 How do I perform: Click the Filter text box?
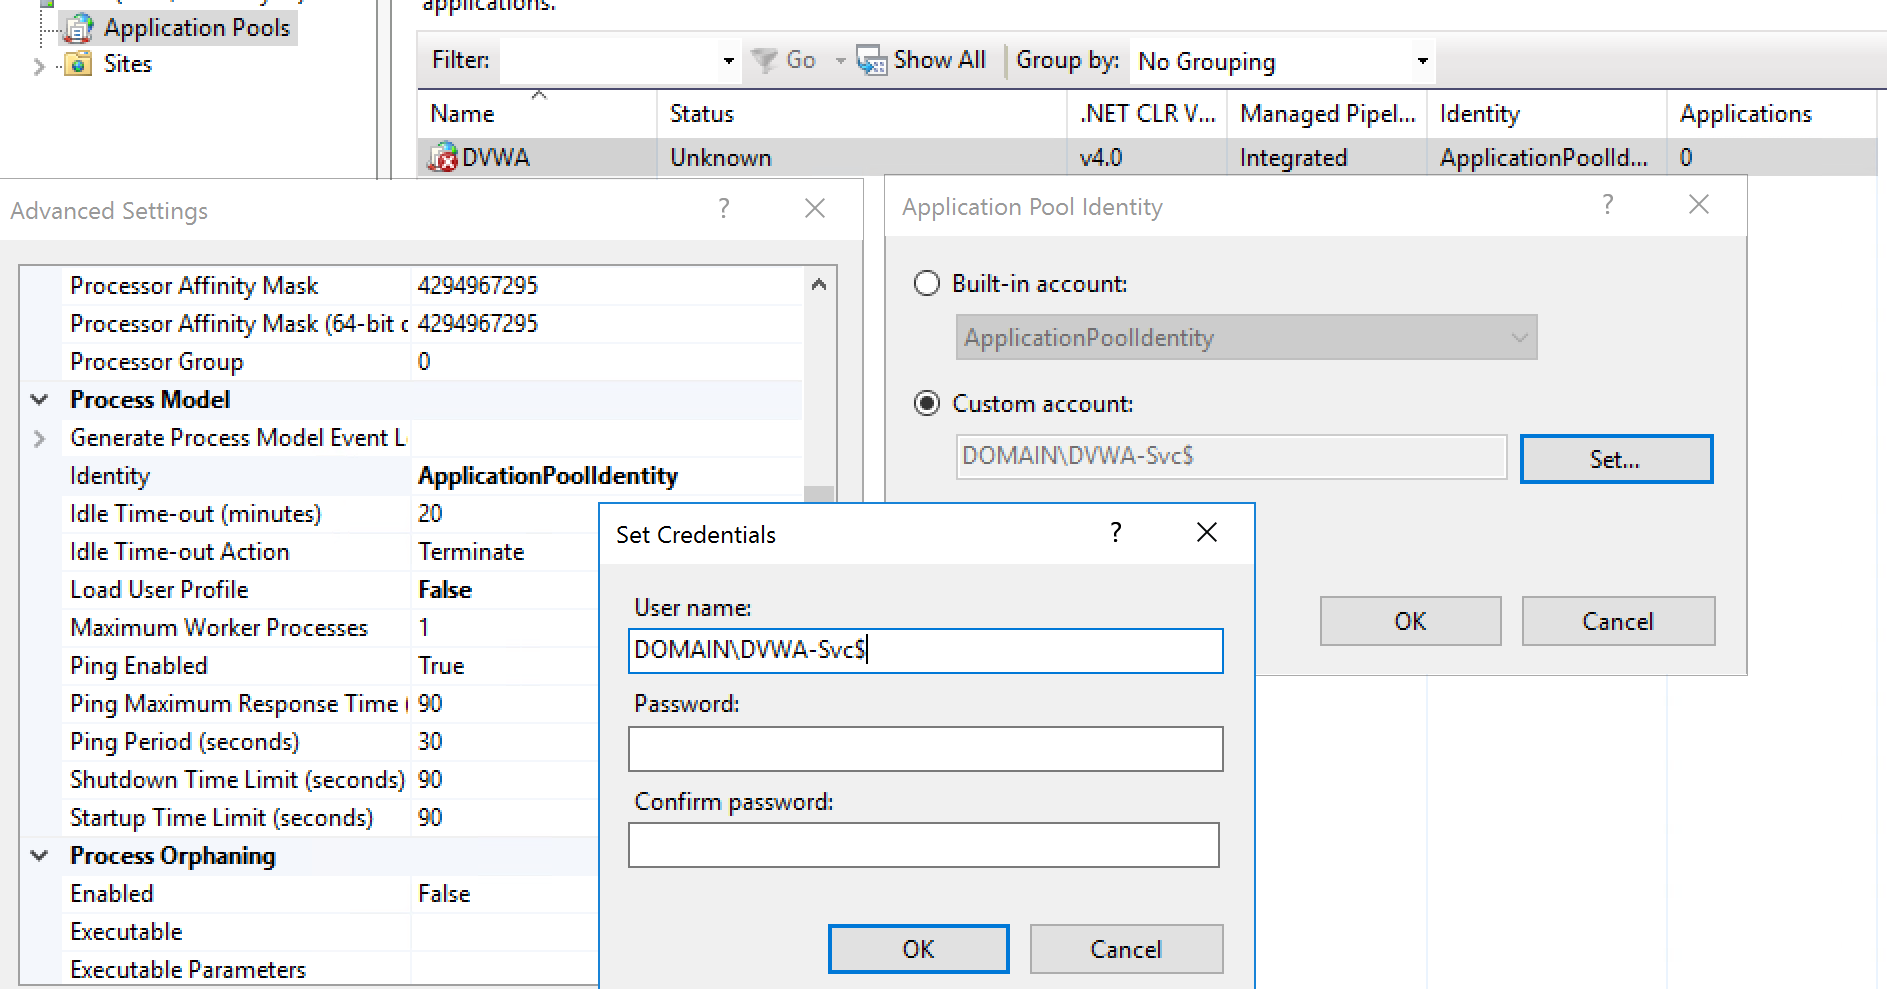tap(610, 62)
